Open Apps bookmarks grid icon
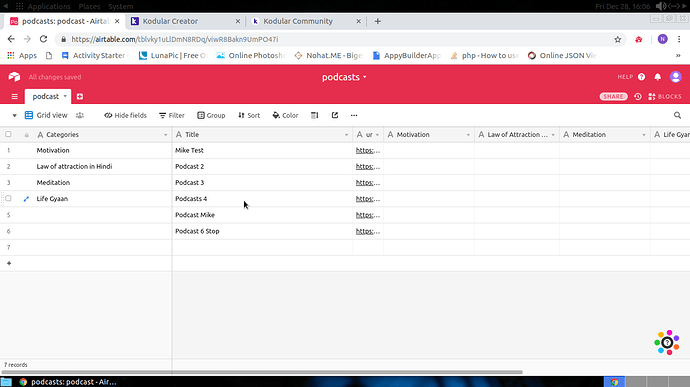 coord(11,55)
